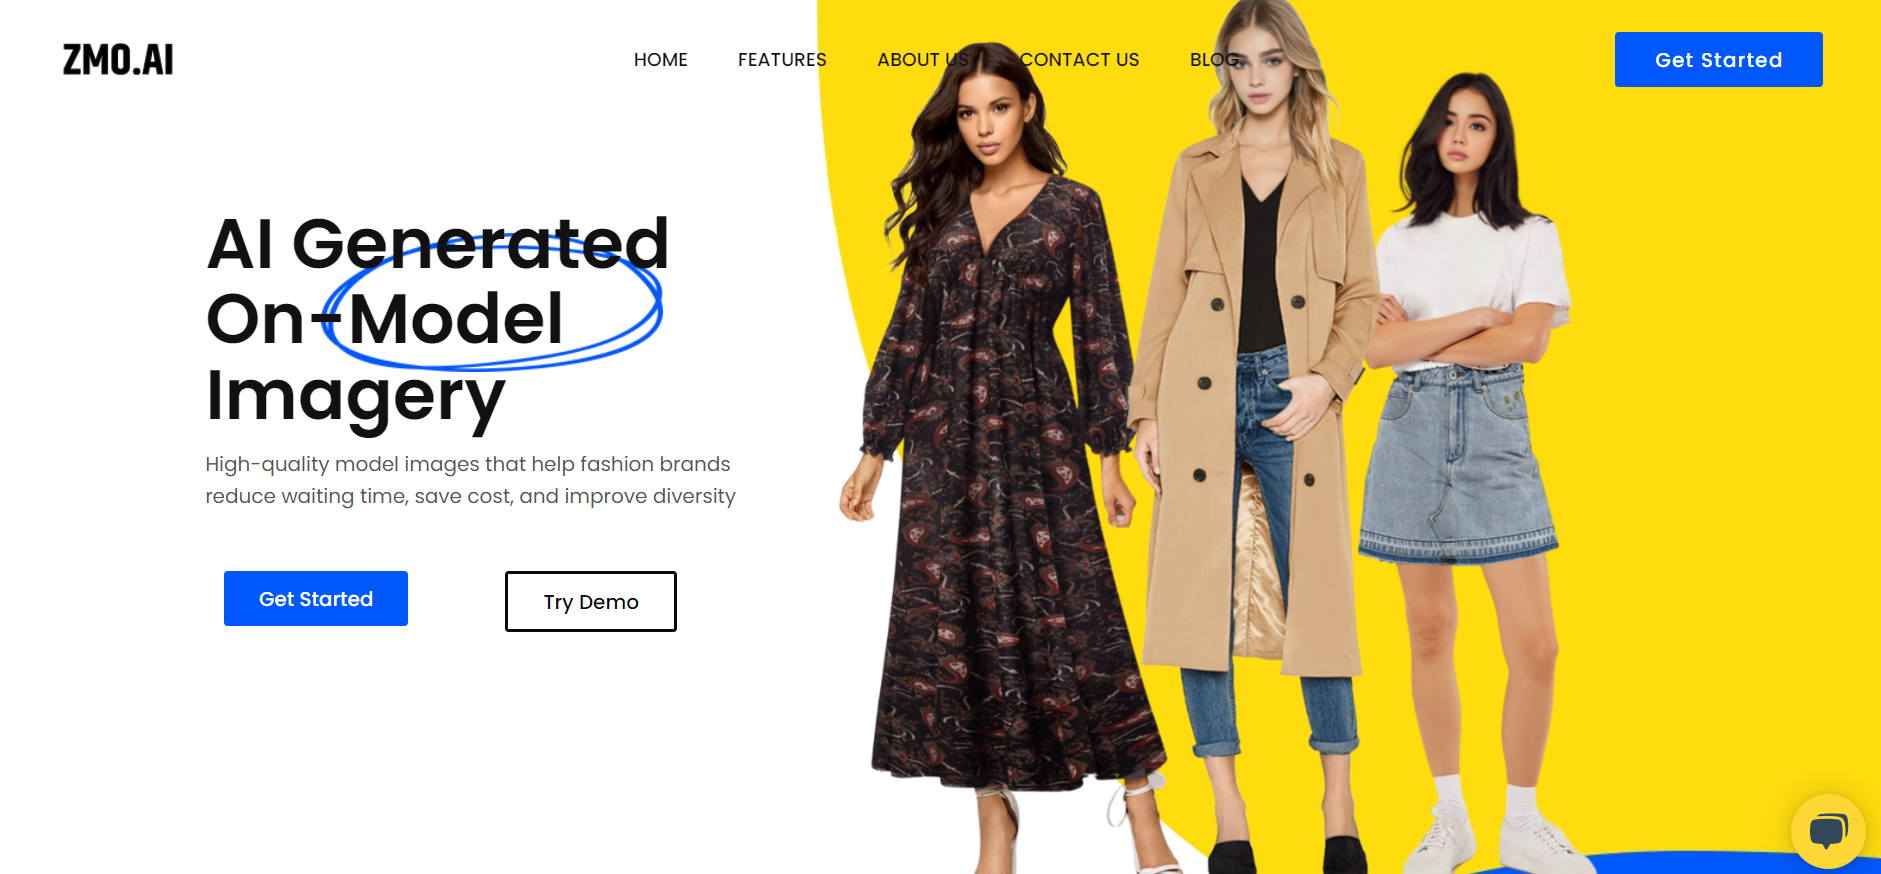The width and height of the screenshot is (1881, 874).
Task: Click the ZMO.AI logo
Action: pyautogui.click(x=118, y=60)
